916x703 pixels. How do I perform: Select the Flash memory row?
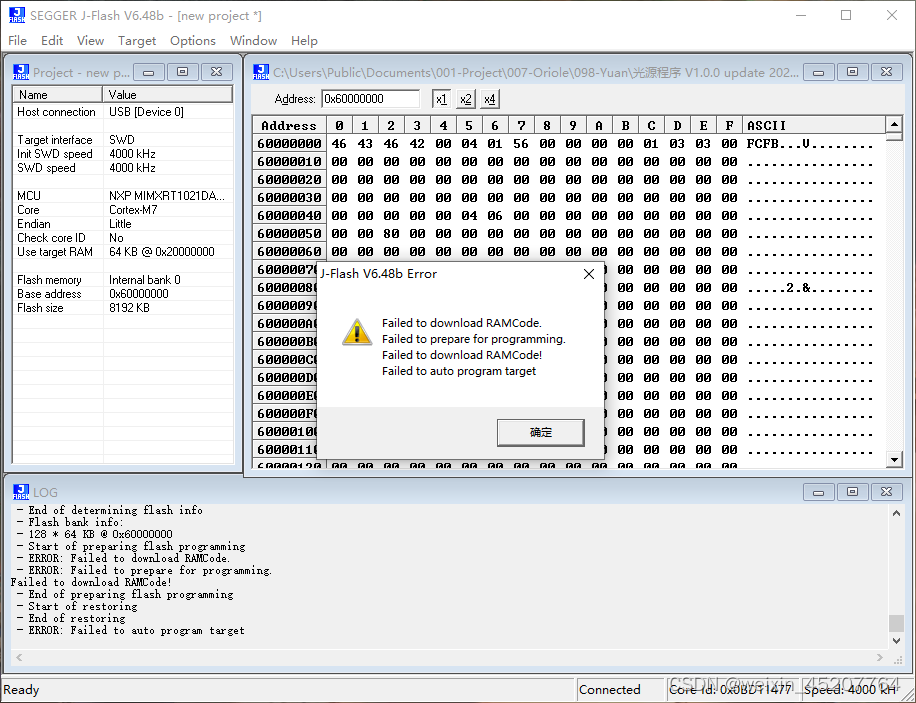[x=123, y=280]
